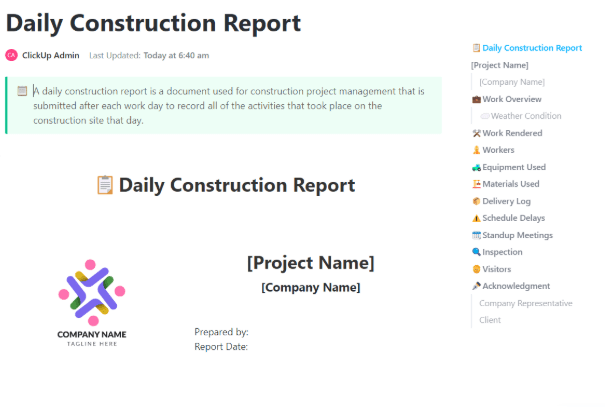Click the pen icon next to Acknowledgment

476,286
